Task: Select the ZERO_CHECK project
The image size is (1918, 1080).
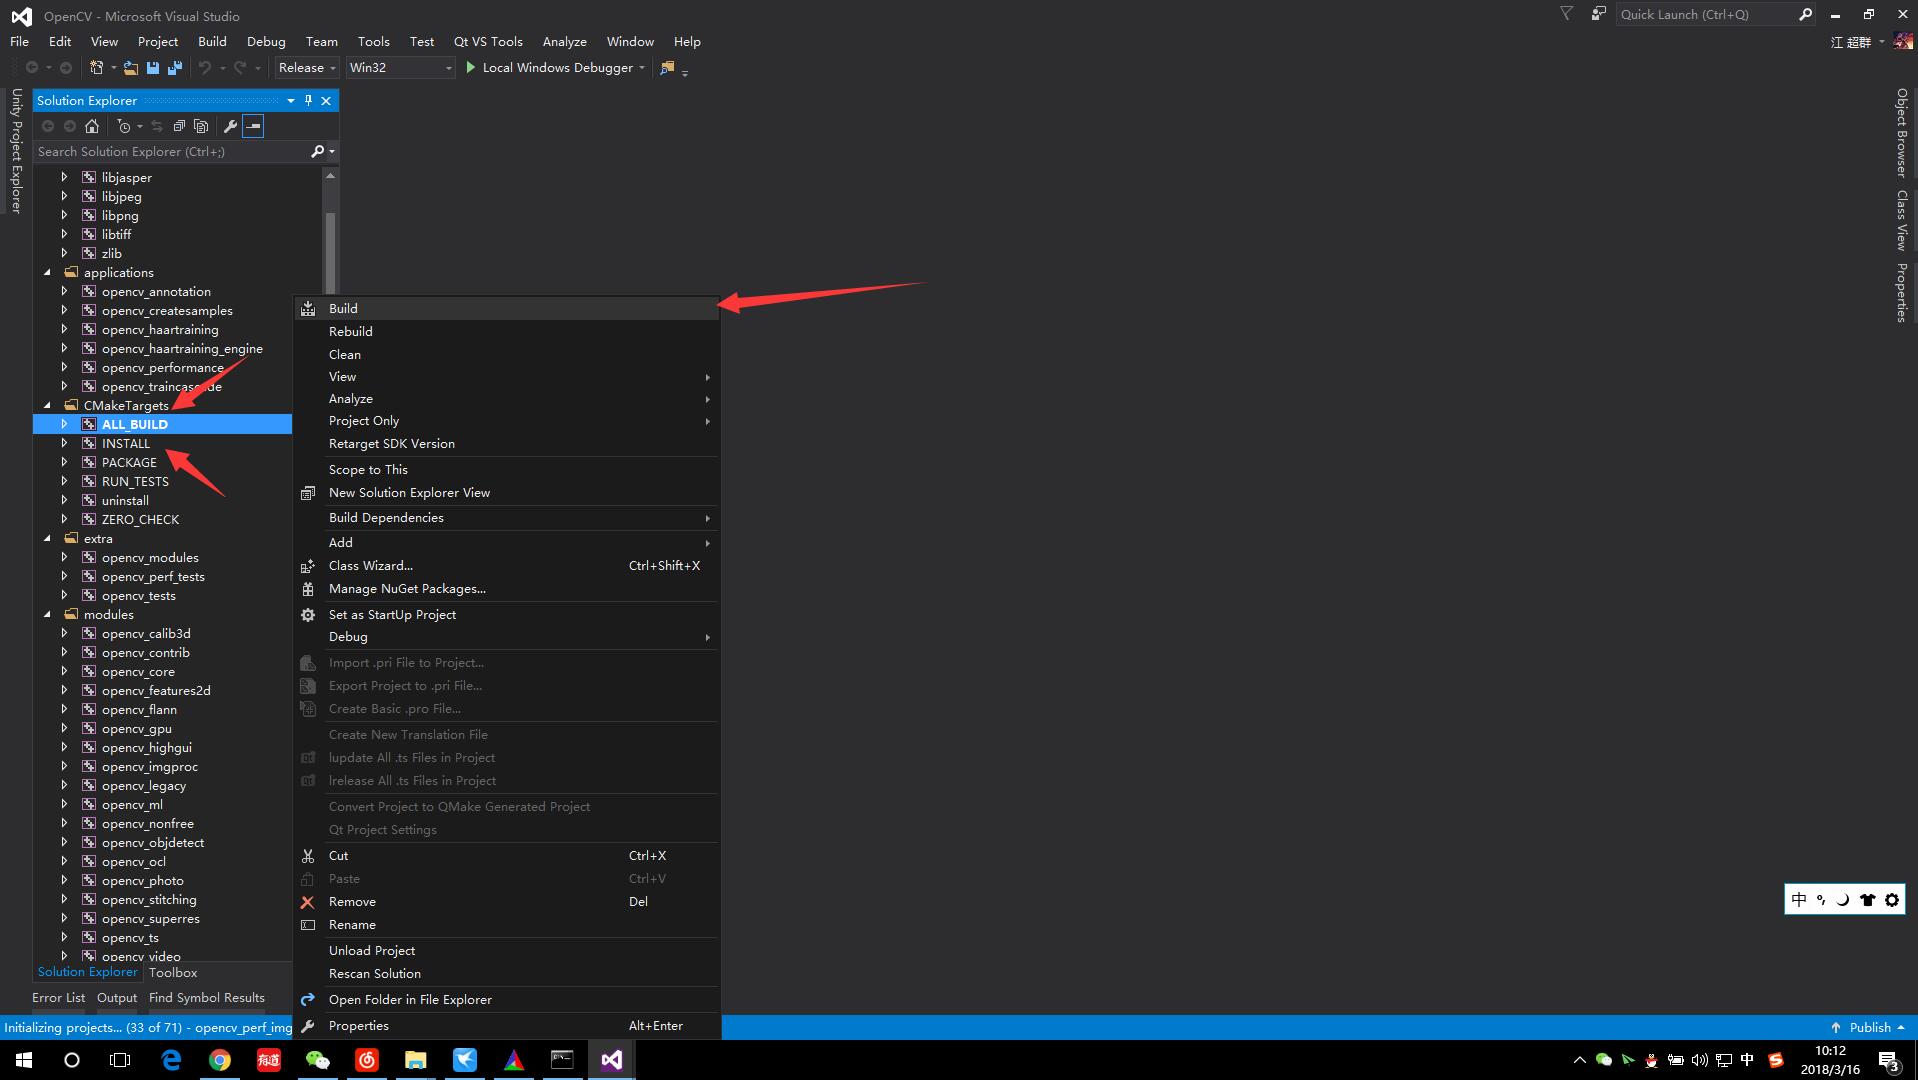Action: coord(140,519)
